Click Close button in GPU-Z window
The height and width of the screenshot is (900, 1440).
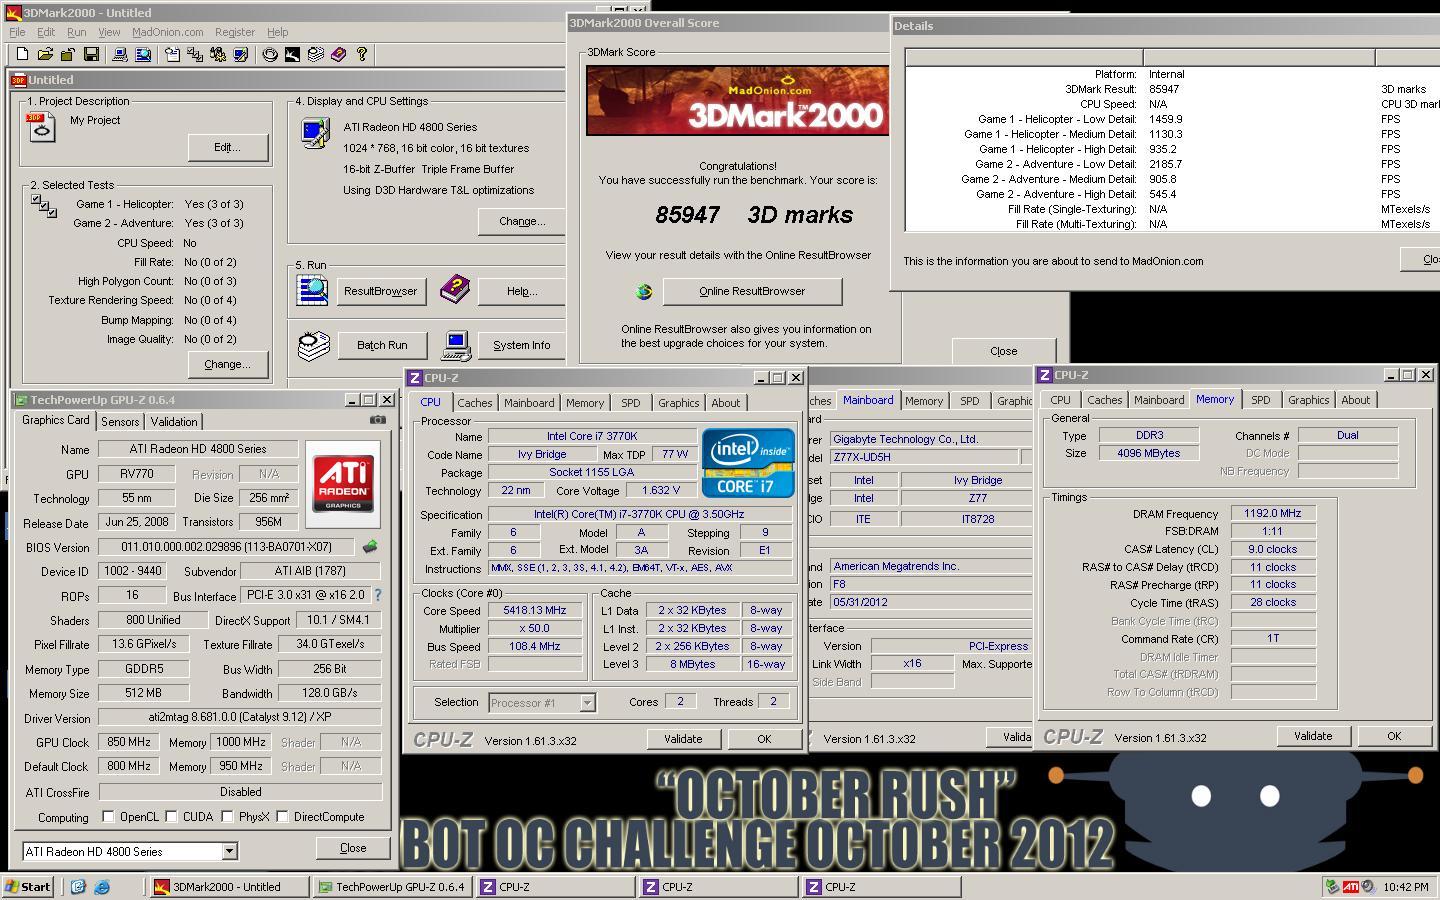pos(353,848)
